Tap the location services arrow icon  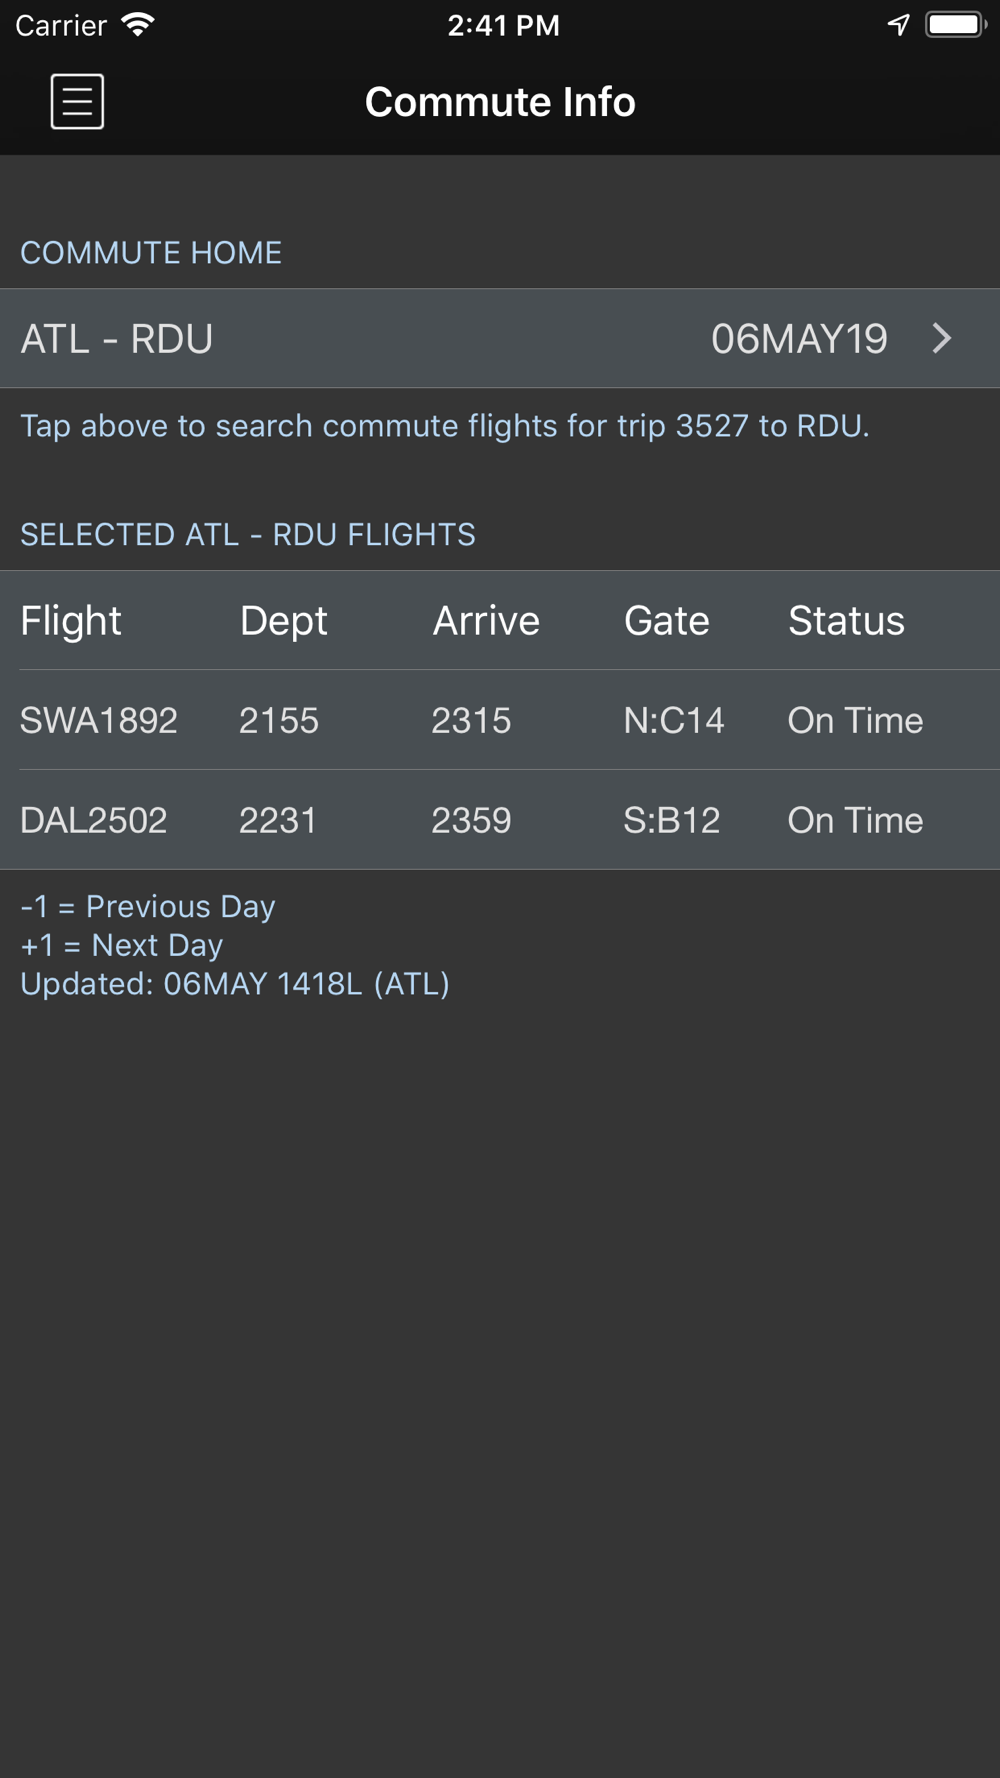tap(898, 25)
